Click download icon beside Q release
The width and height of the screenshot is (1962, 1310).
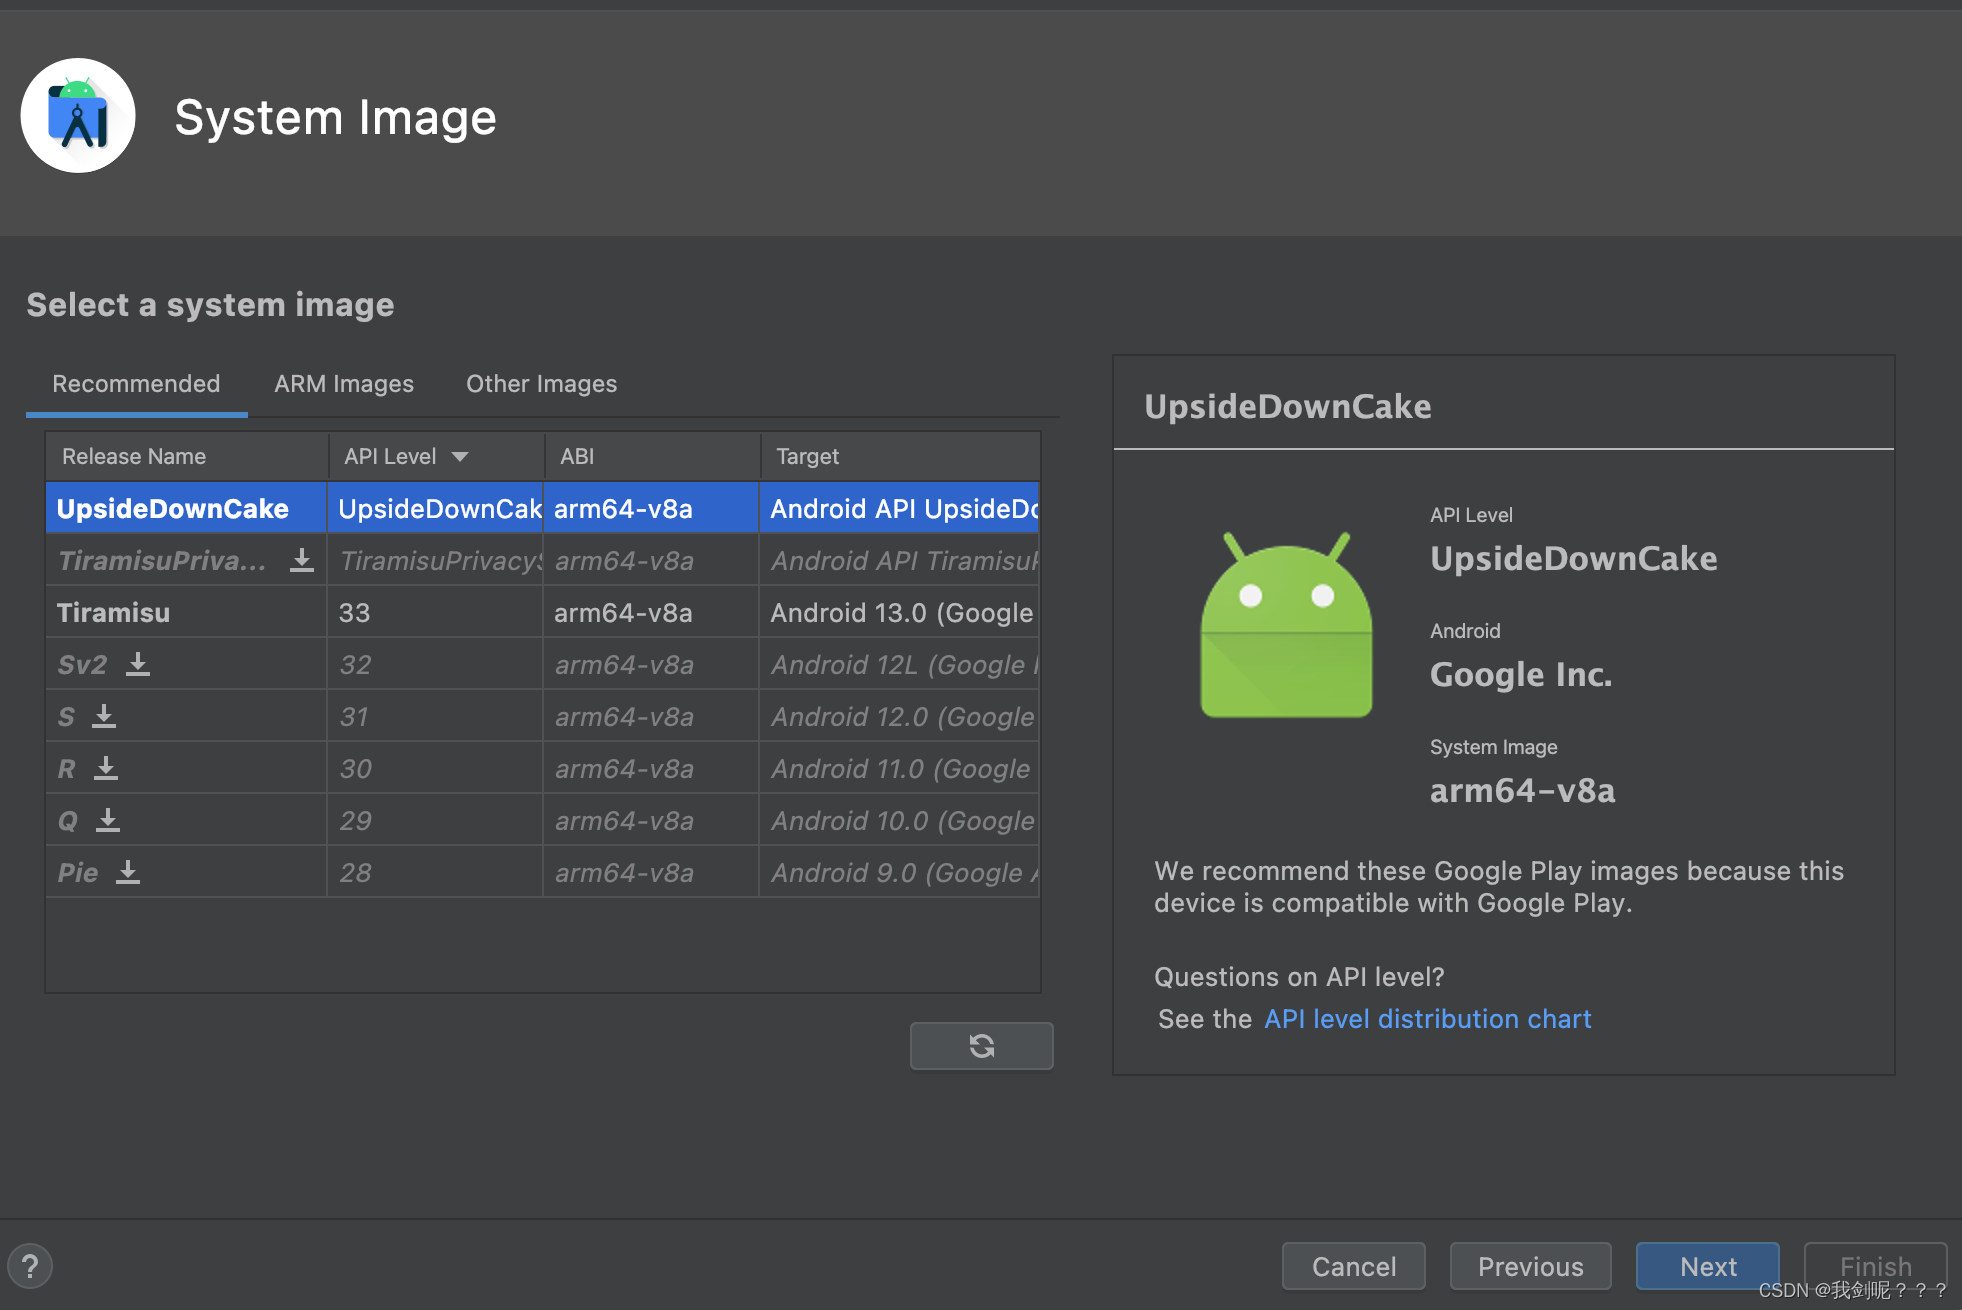pyautogui.click(x=108, y=821)
